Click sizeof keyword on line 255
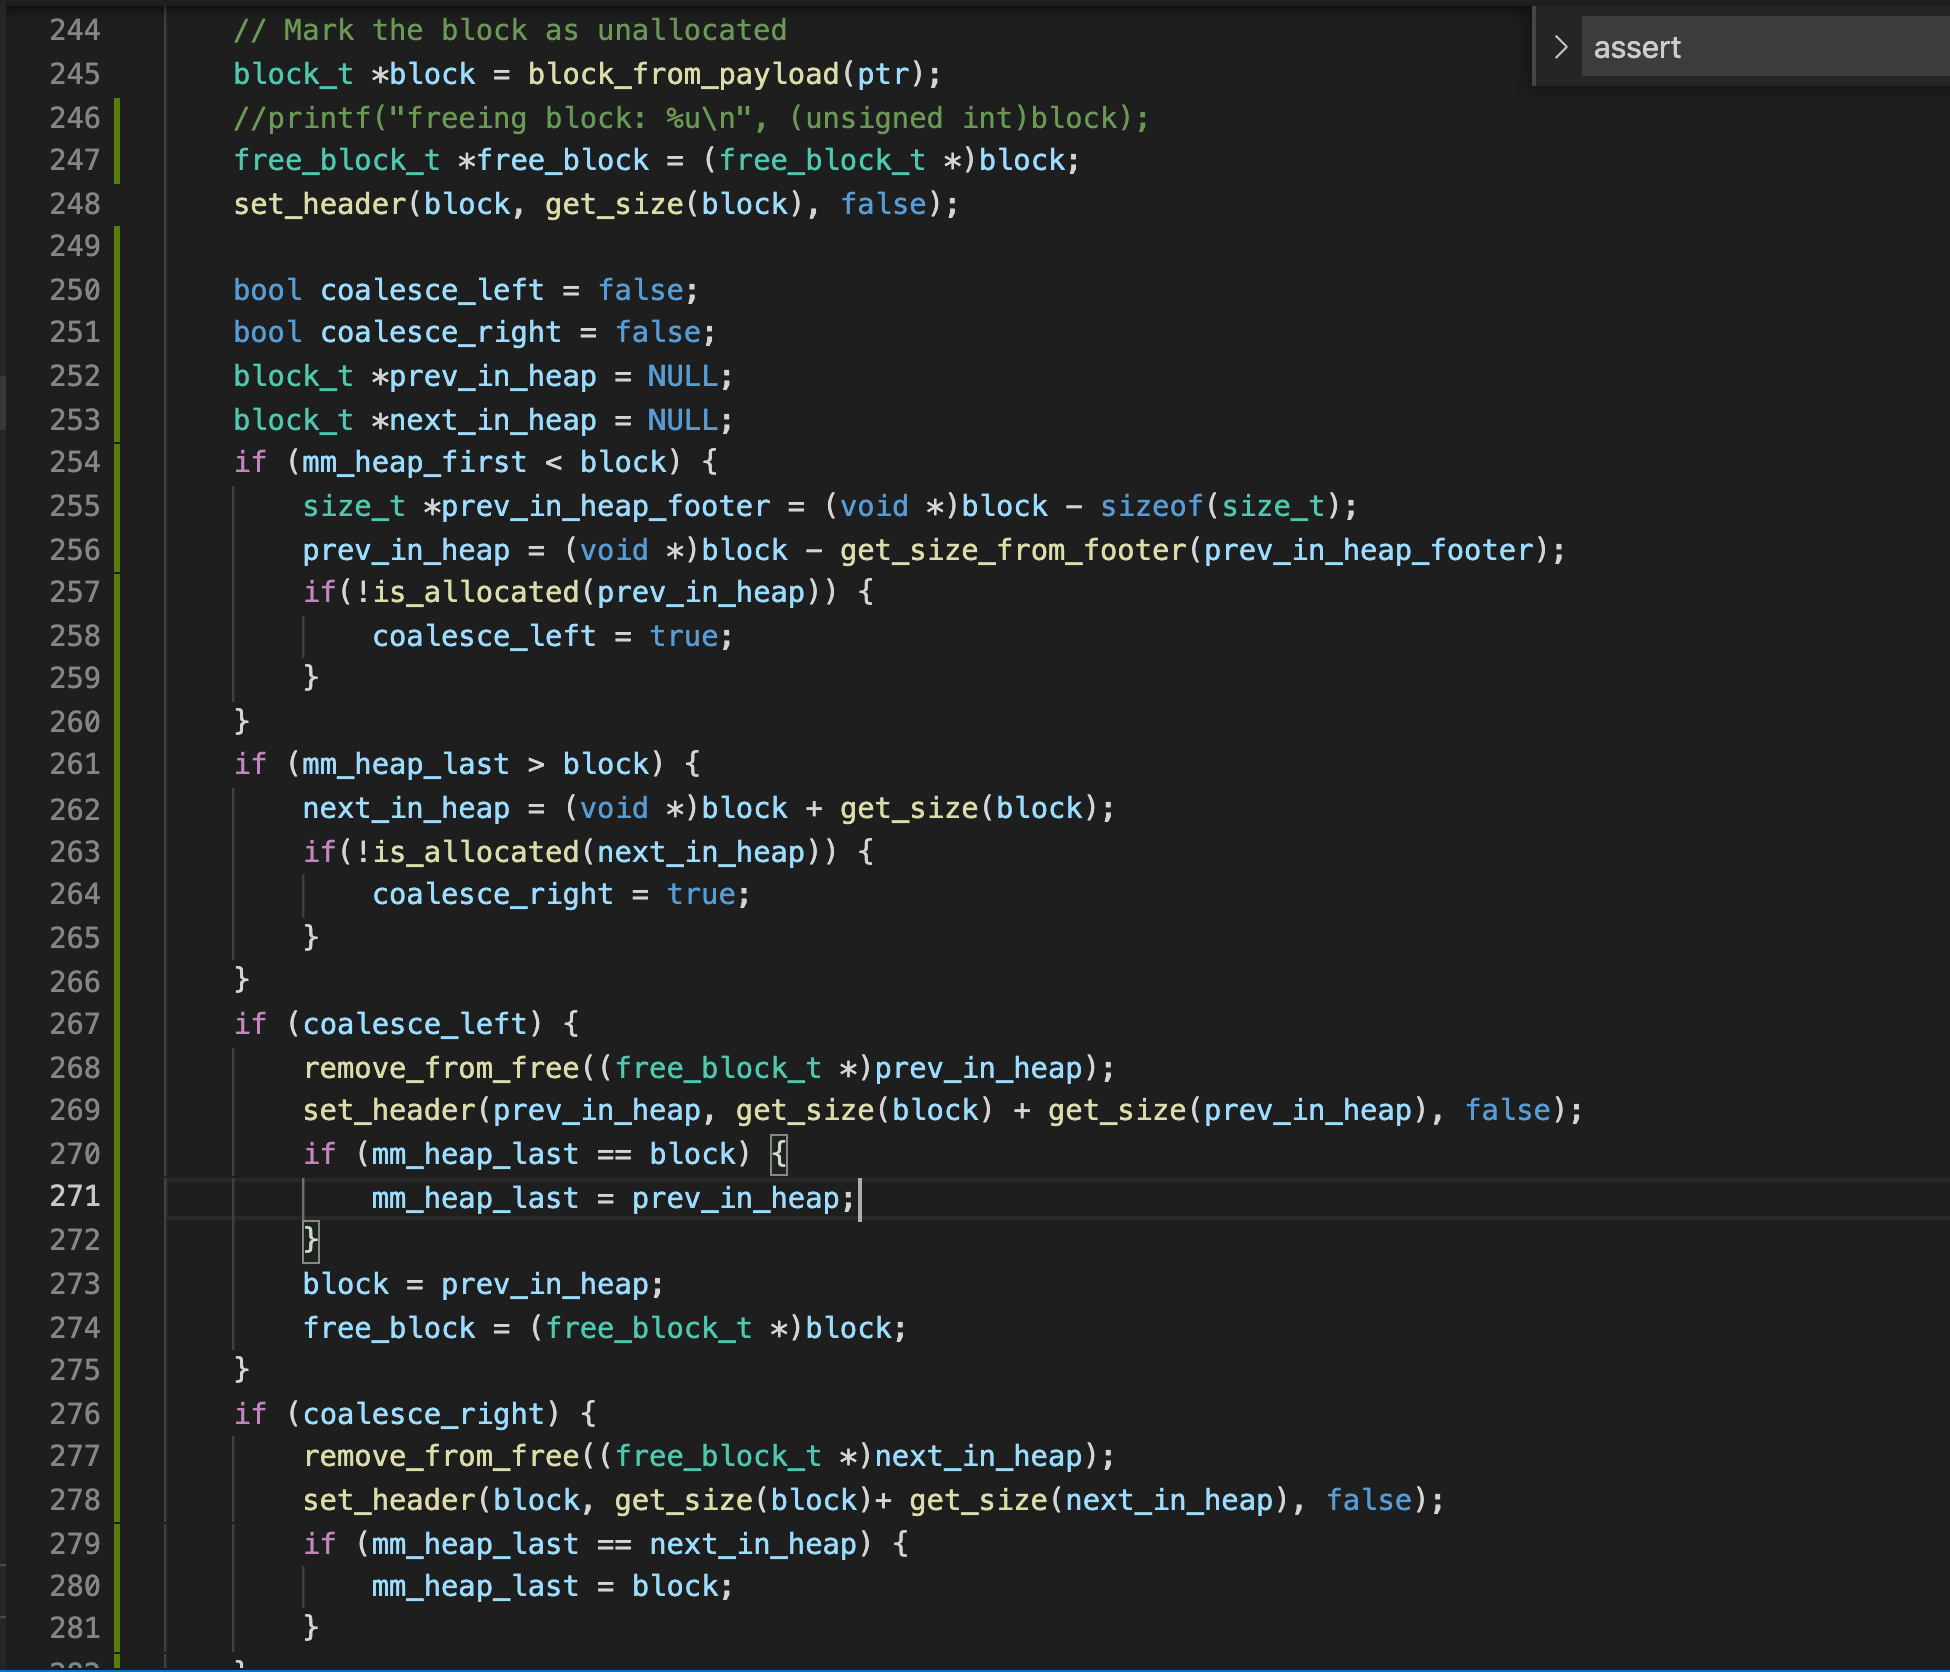The image size is (1950, 1672). click(1151, 506)
